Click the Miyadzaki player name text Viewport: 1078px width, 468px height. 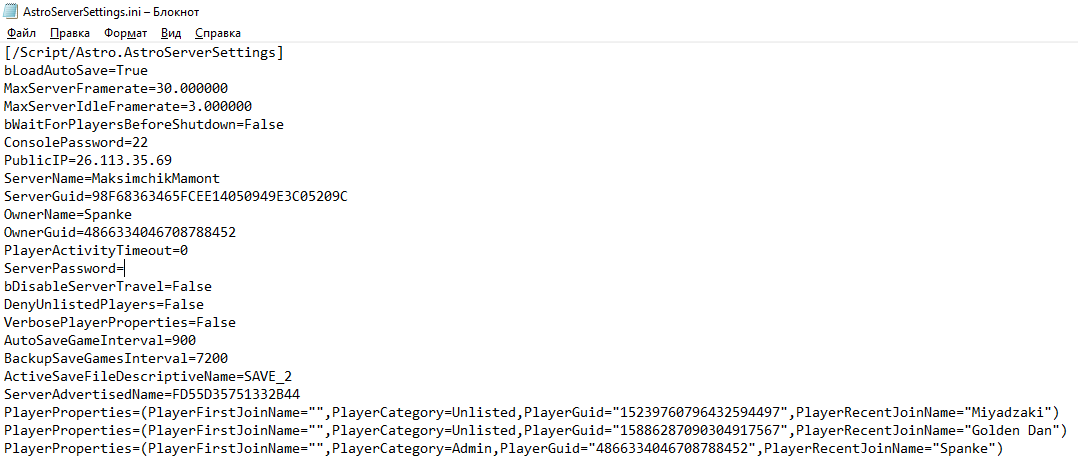(x=1011, y=412)
